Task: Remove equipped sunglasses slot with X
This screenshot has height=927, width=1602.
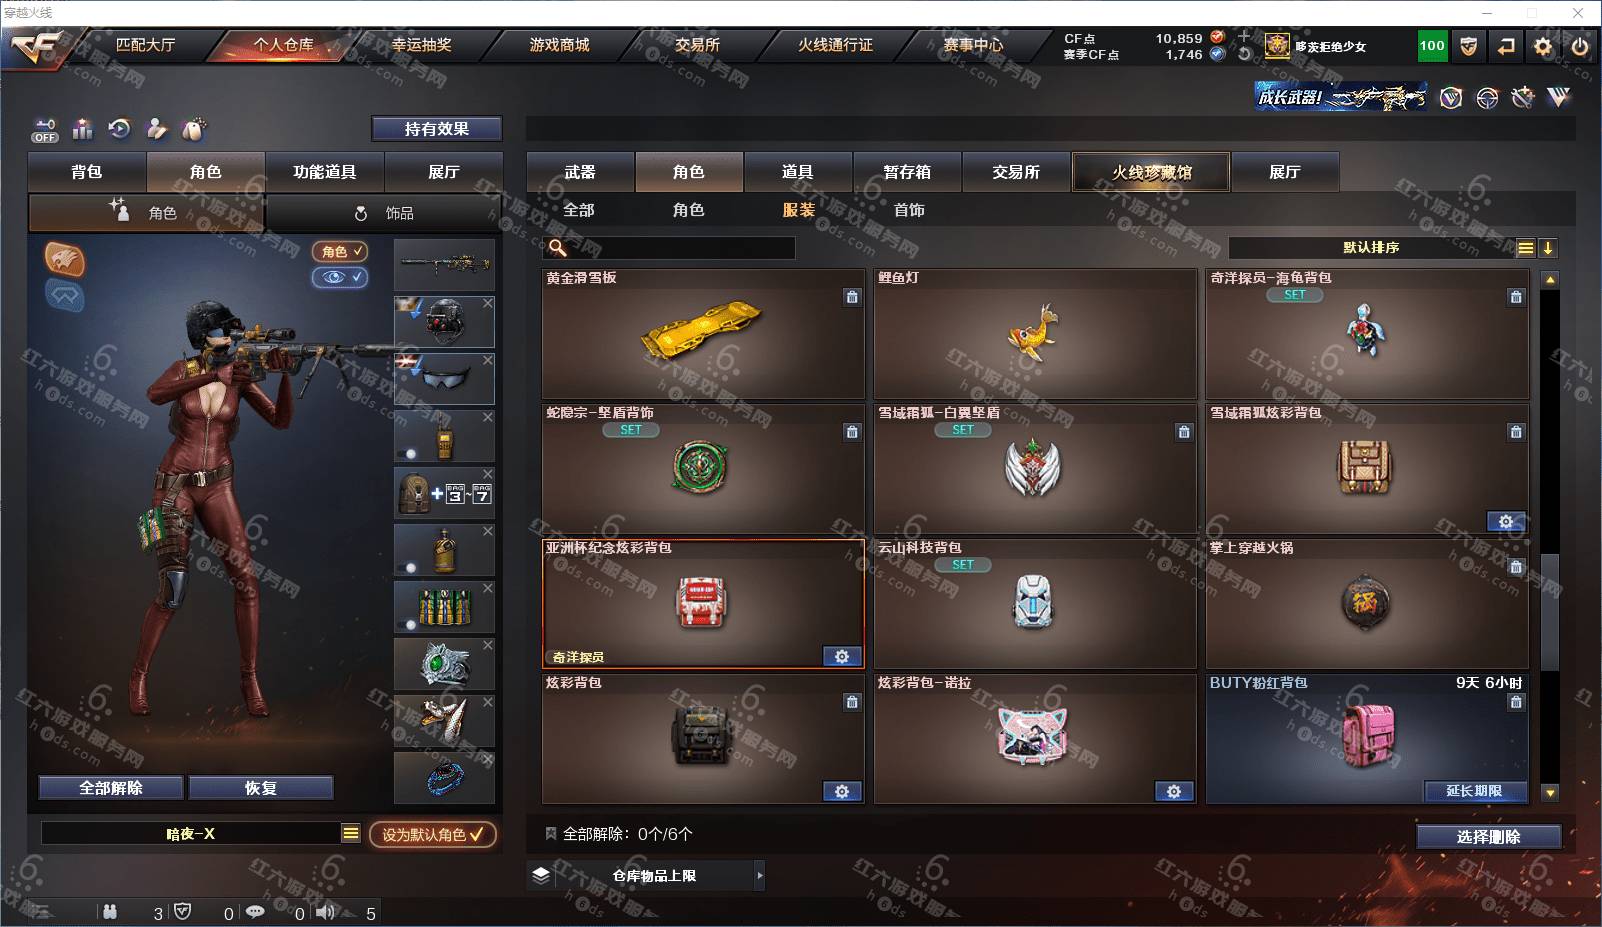Action: 488,360
